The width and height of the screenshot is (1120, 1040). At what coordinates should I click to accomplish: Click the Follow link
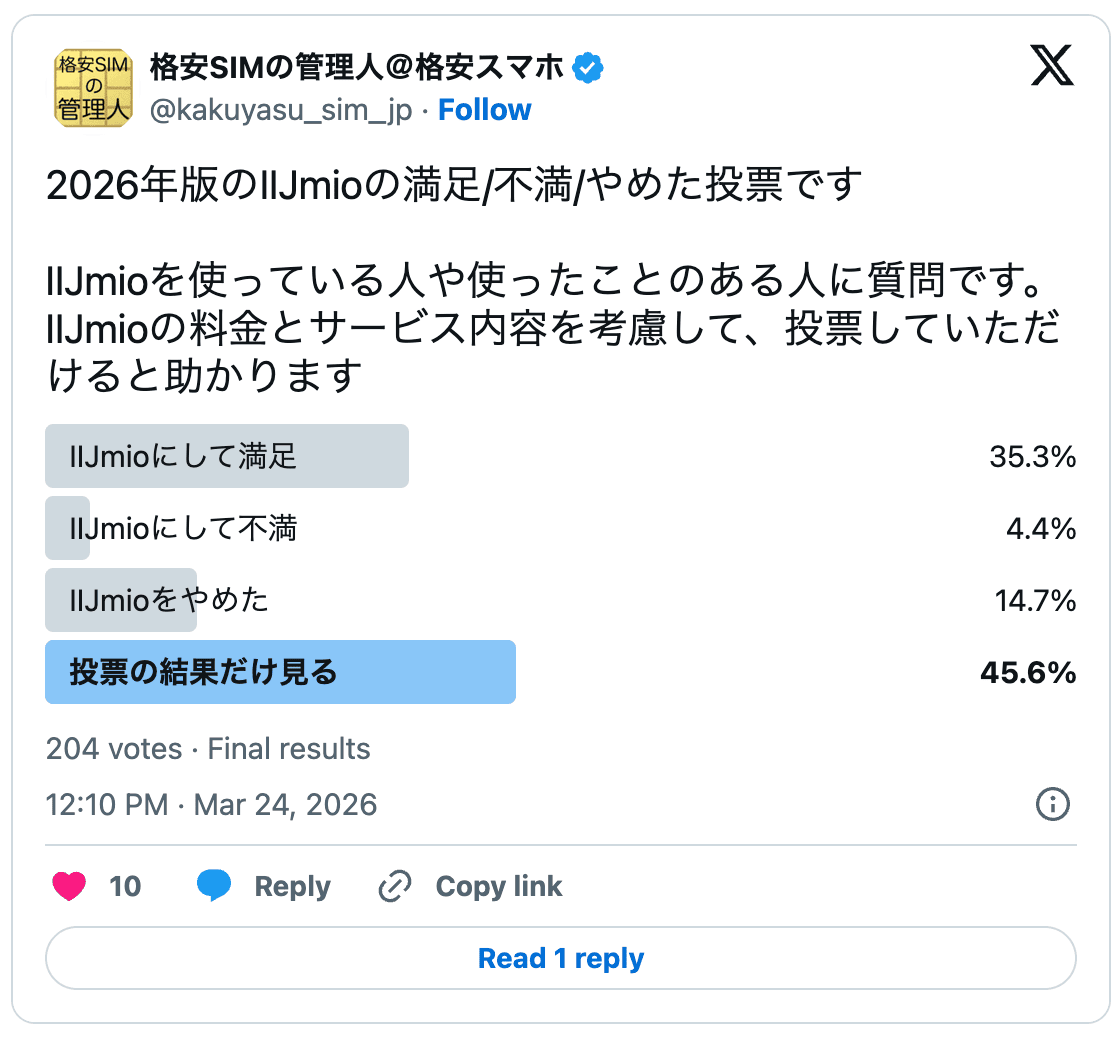coord(485,110)
